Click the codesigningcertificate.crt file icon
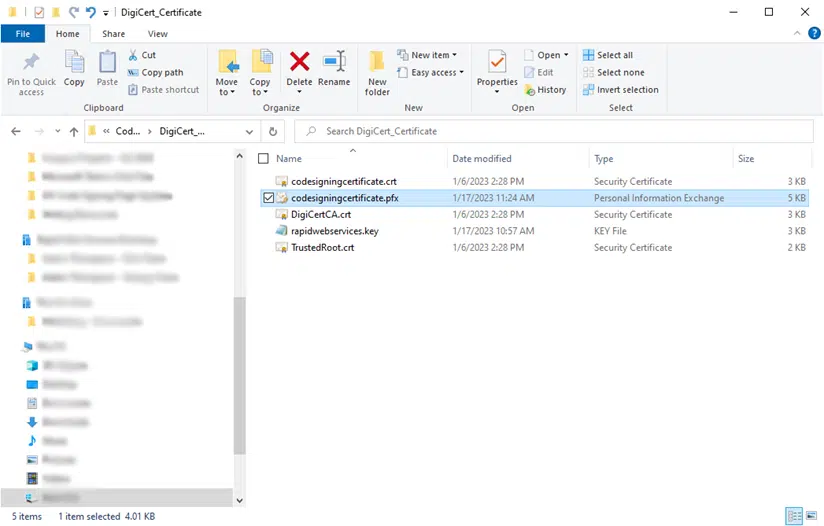 tap(282, 181)
